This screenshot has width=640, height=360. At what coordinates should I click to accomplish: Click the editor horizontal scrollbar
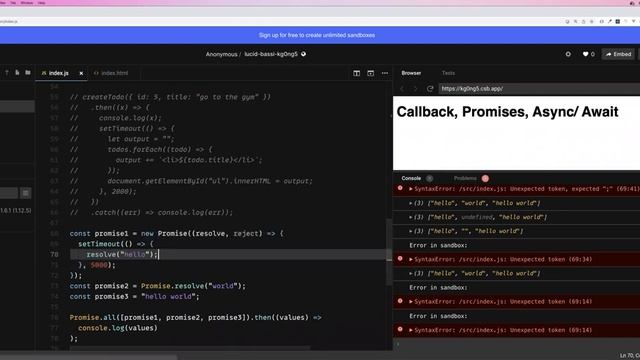[x=190, y=348]
